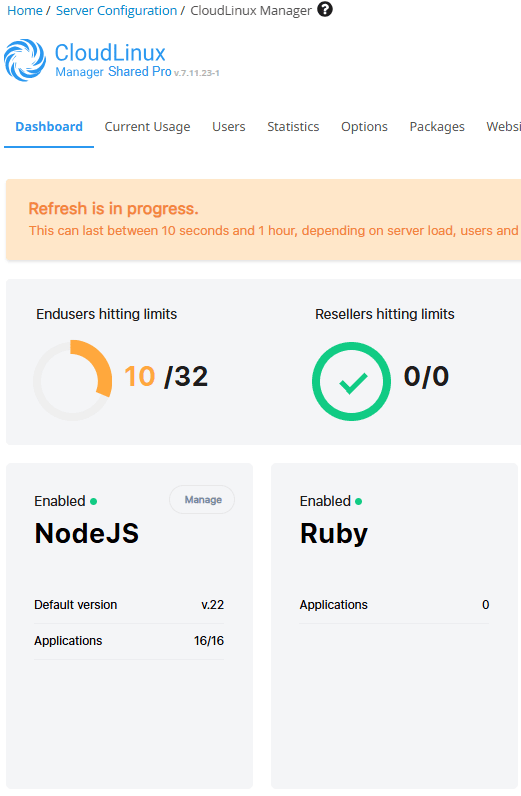The image size is (521, 796).
Task: Click the refresh duration notice text
Action: [x=274, y=230]
